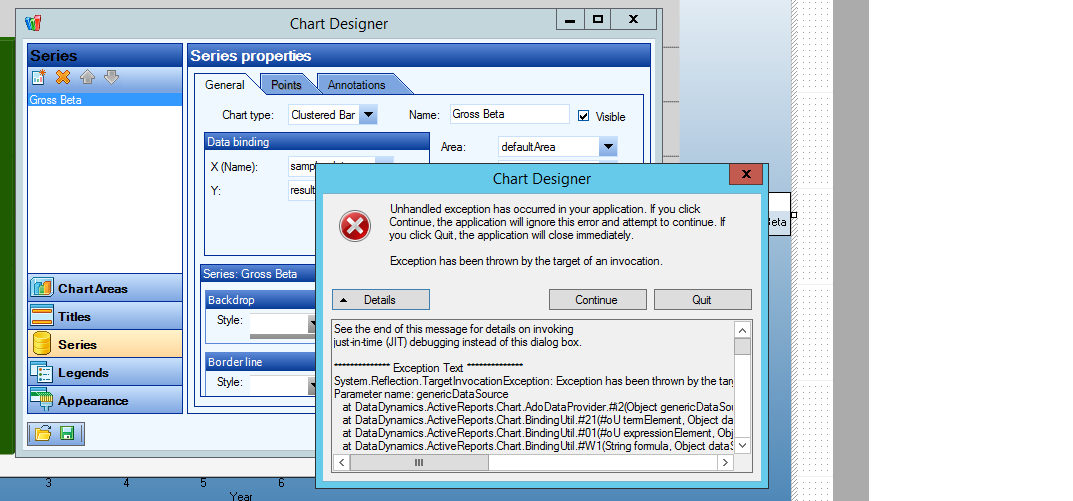This screenshot has width=1073, height=501.
Task: Maximize the Chart Designer window
Action: tap(598, 19)
